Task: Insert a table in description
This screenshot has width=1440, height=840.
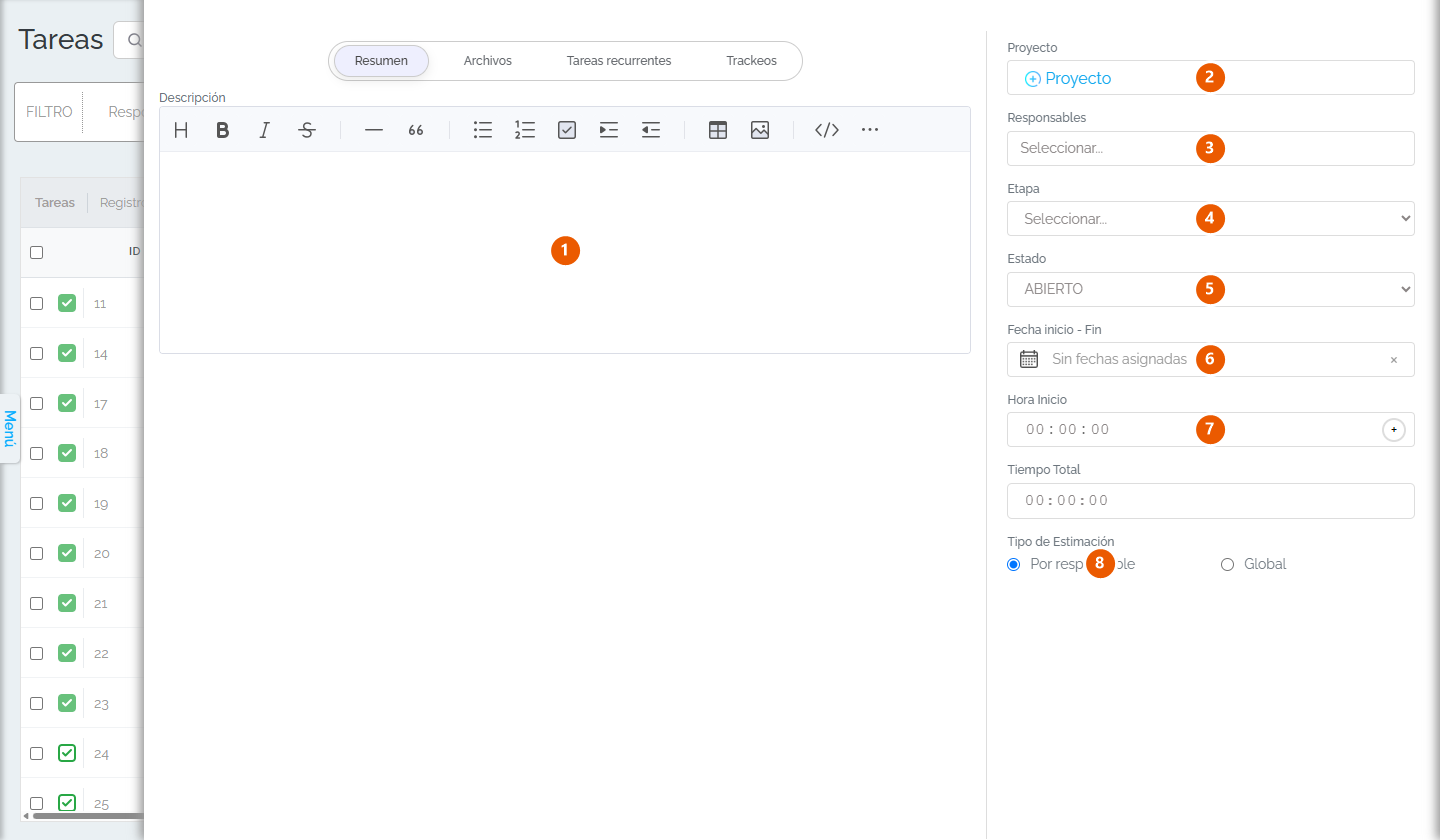Action: pyautogui.click(x=718, y=130)
